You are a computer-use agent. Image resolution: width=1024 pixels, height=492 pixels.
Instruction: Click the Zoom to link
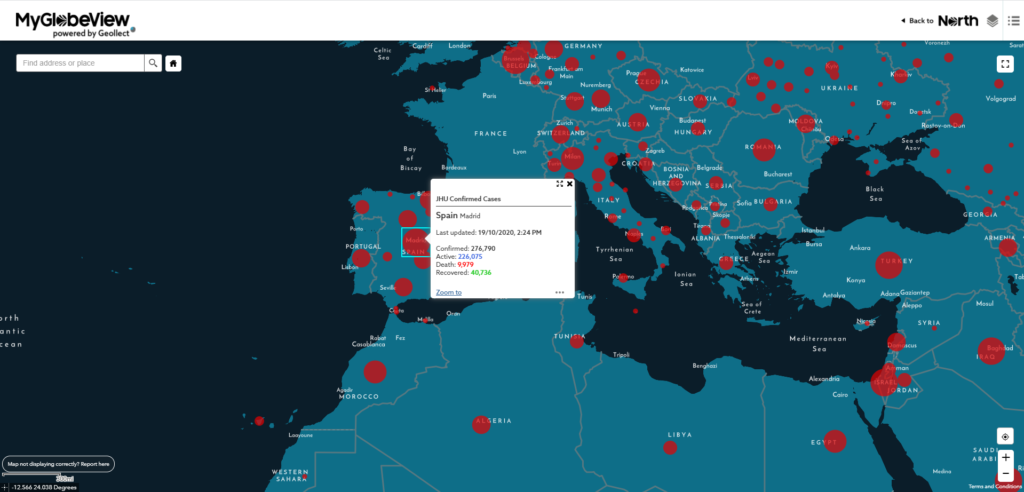tap(449, 292)
